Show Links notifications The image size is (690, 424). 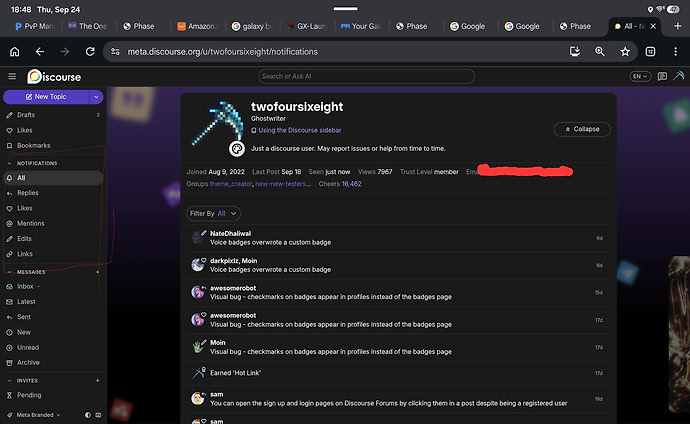pyautogui.click(x=53, y=254)
